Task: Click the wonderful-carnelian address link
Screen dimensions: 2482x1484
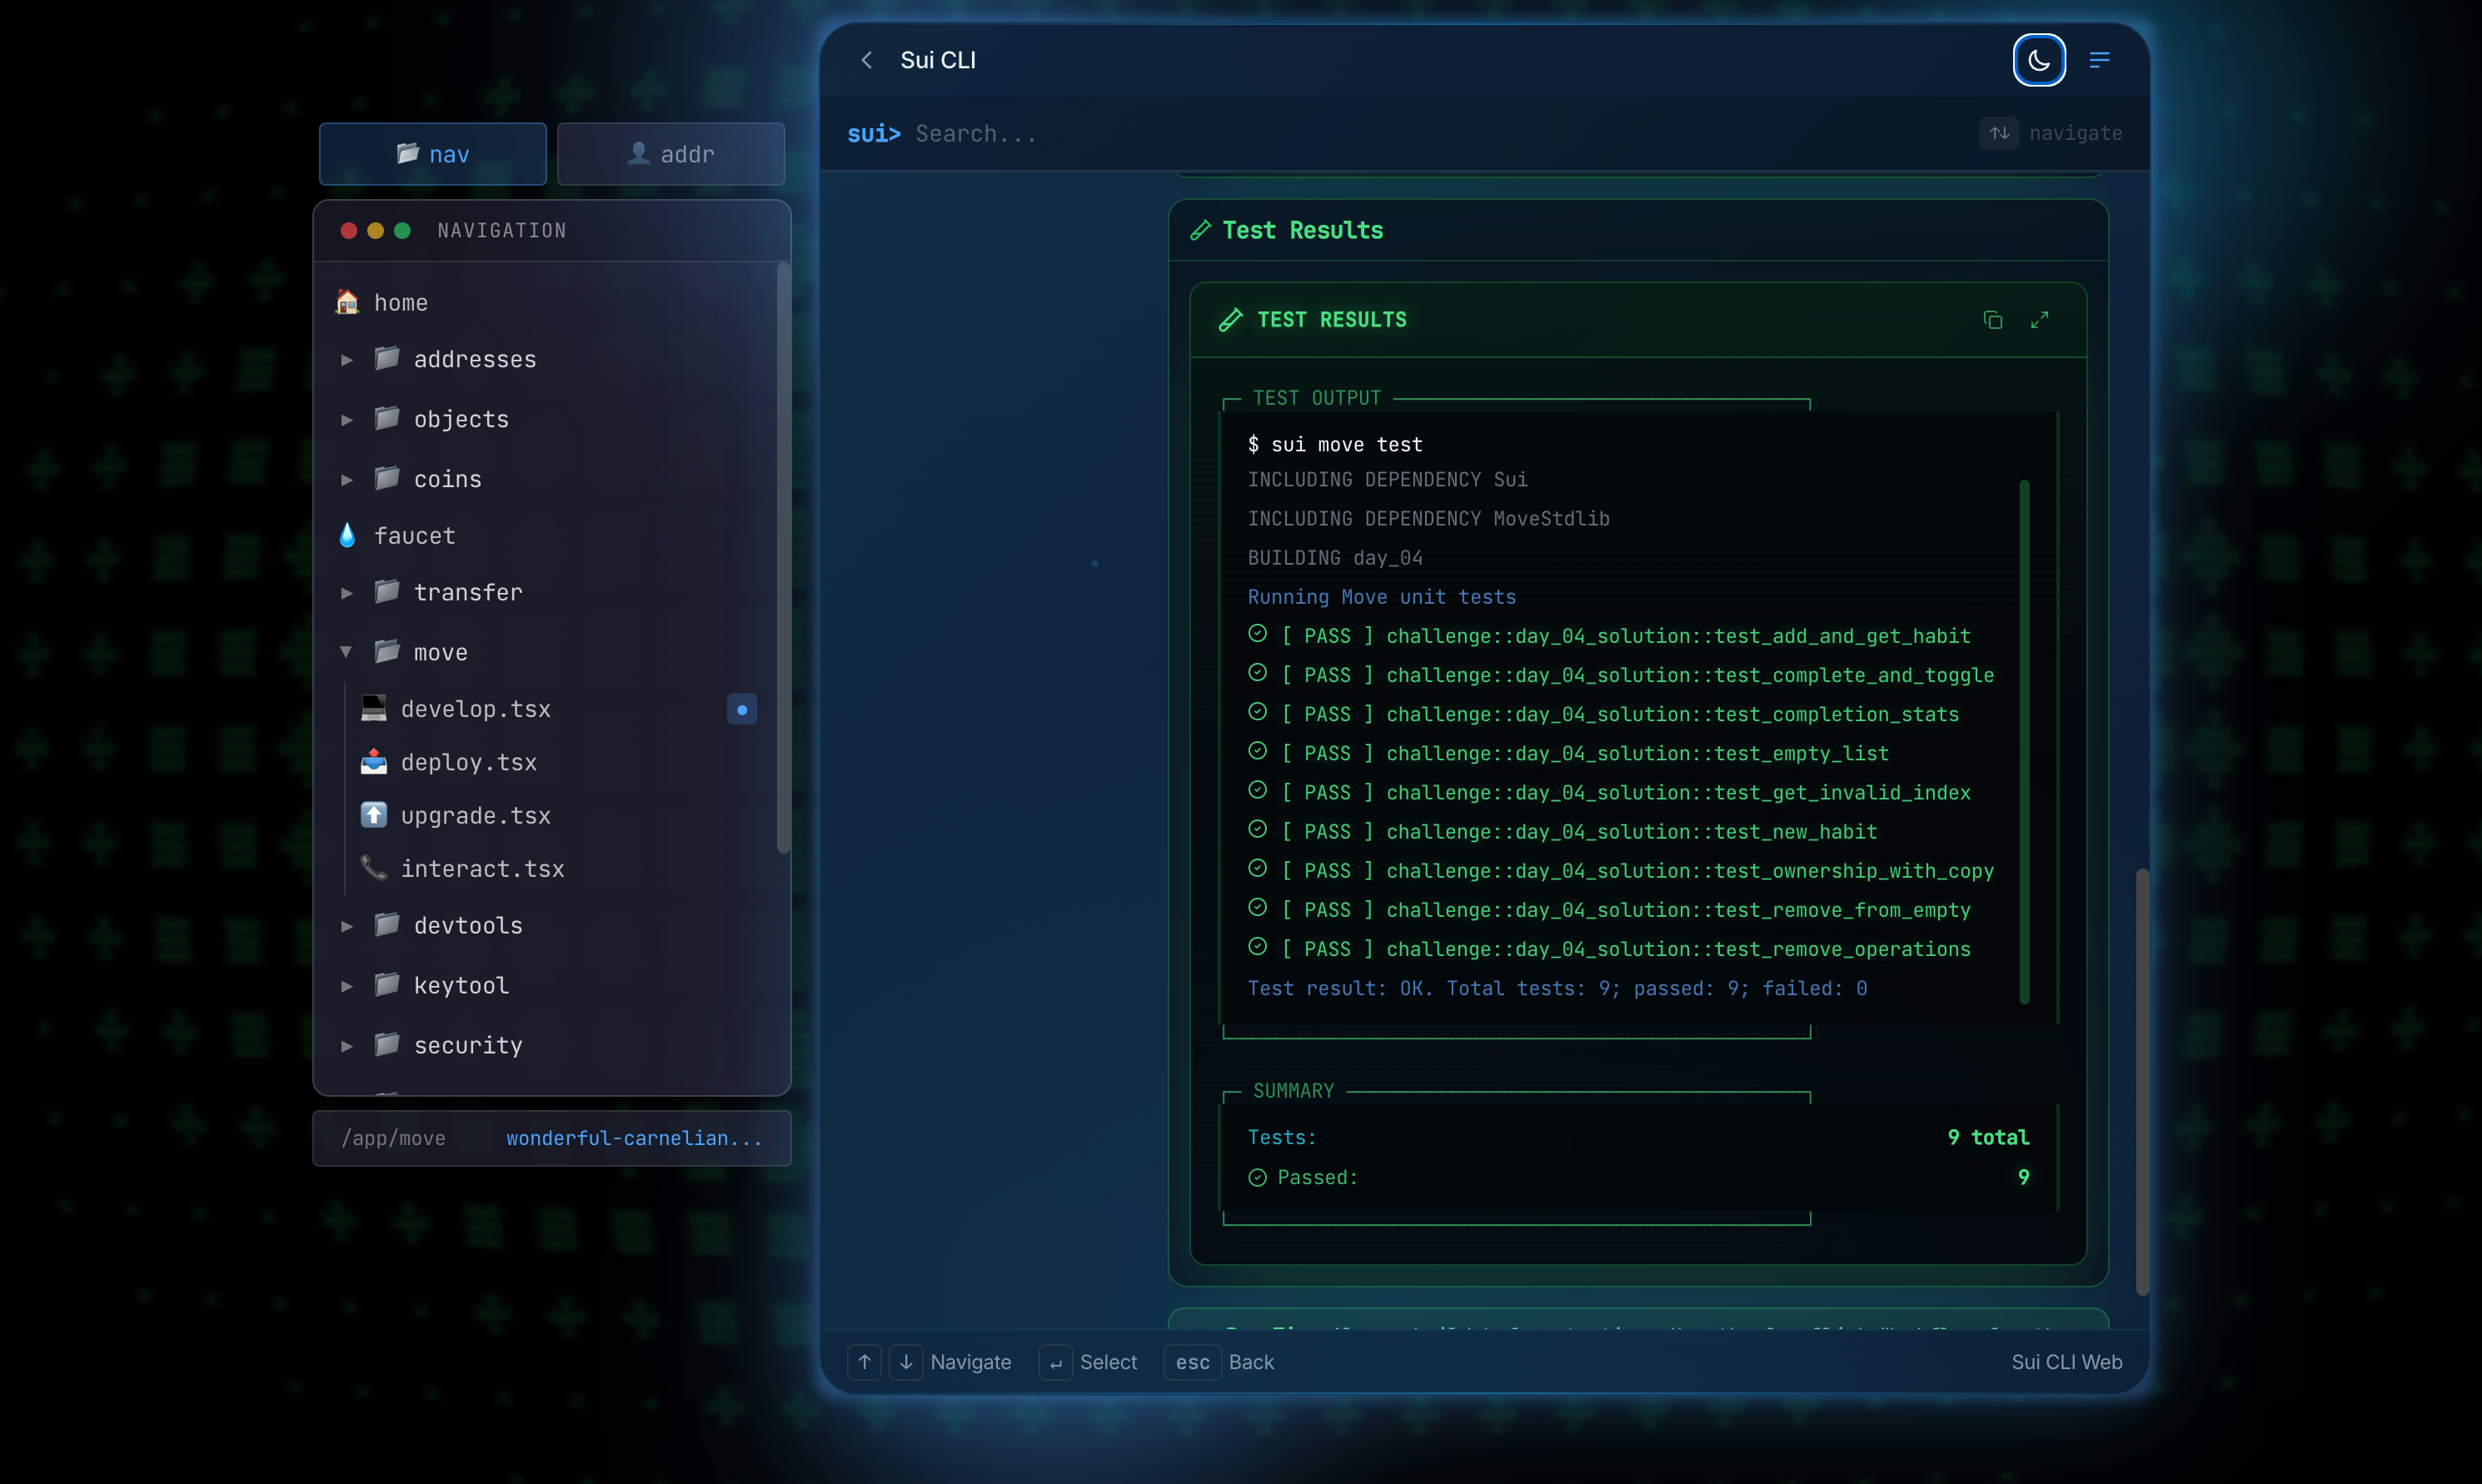Action: click(x=634, y=1138)
